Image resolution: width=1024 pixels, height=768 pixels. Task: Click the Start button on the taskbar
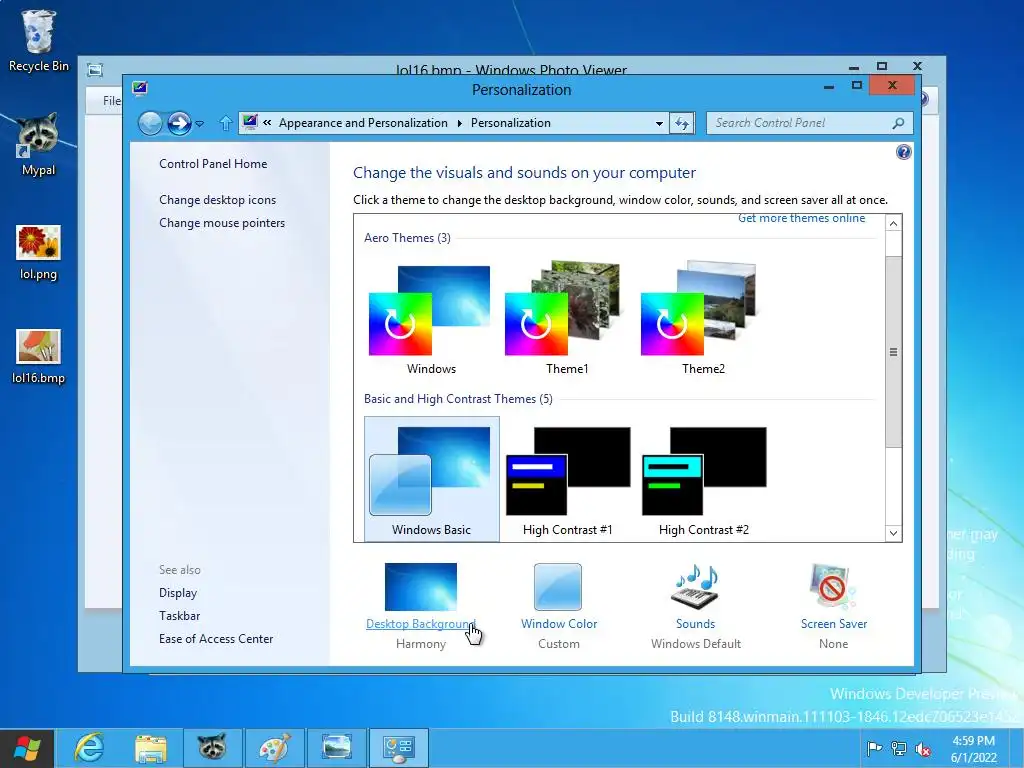[x=27, y=748]
